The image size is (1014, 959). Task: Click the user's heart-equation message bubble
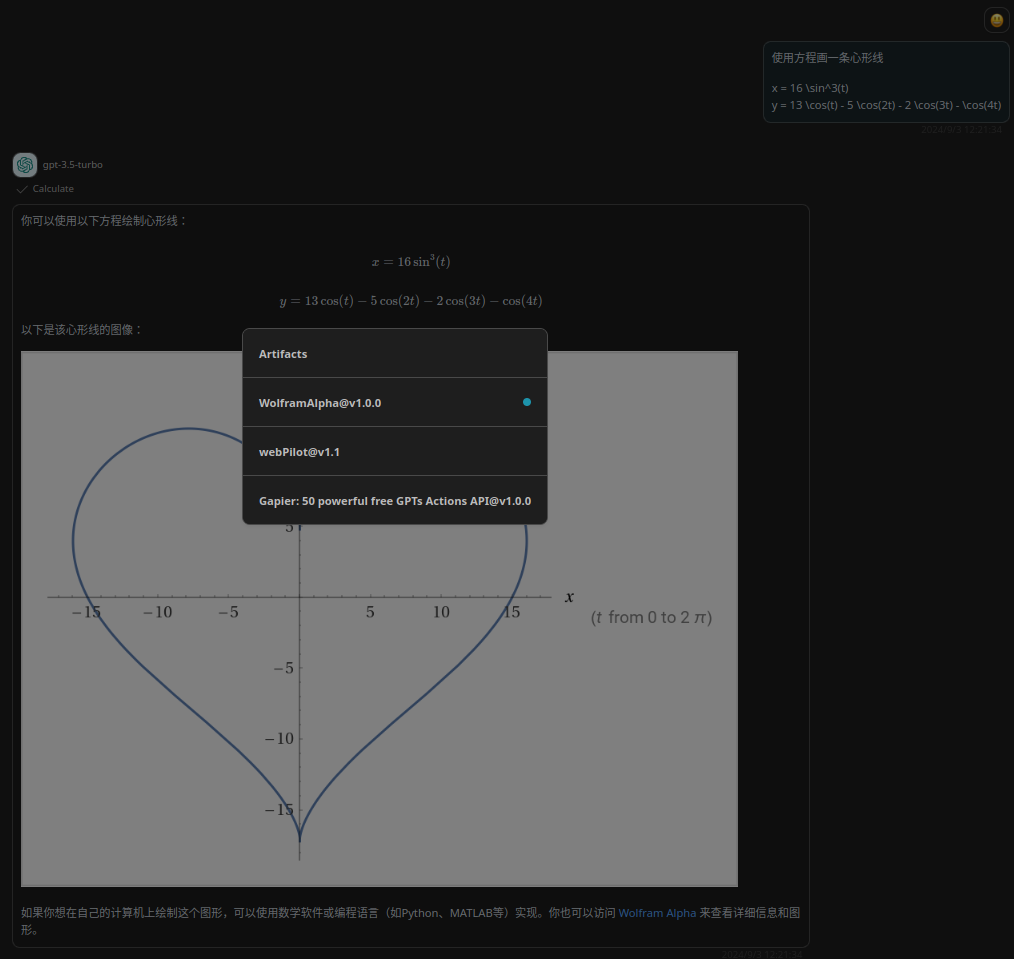[886, 82]
